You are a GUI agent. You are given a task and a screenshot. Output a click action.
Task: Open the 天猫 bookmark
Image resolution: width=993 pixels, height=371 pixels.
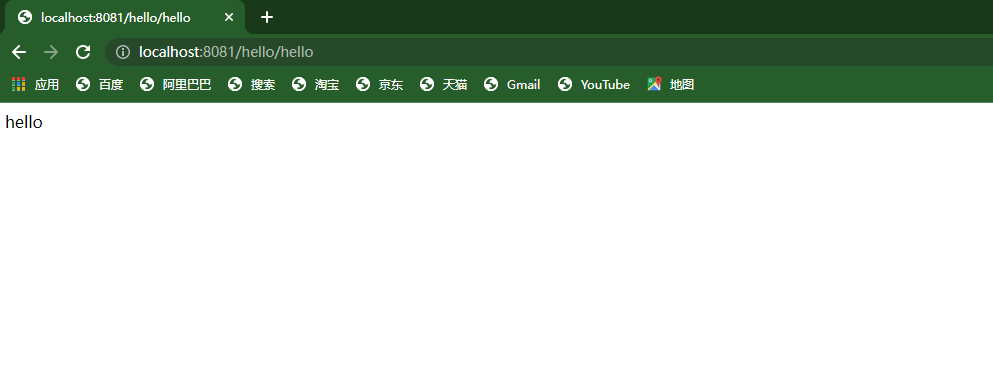(443, 84)
